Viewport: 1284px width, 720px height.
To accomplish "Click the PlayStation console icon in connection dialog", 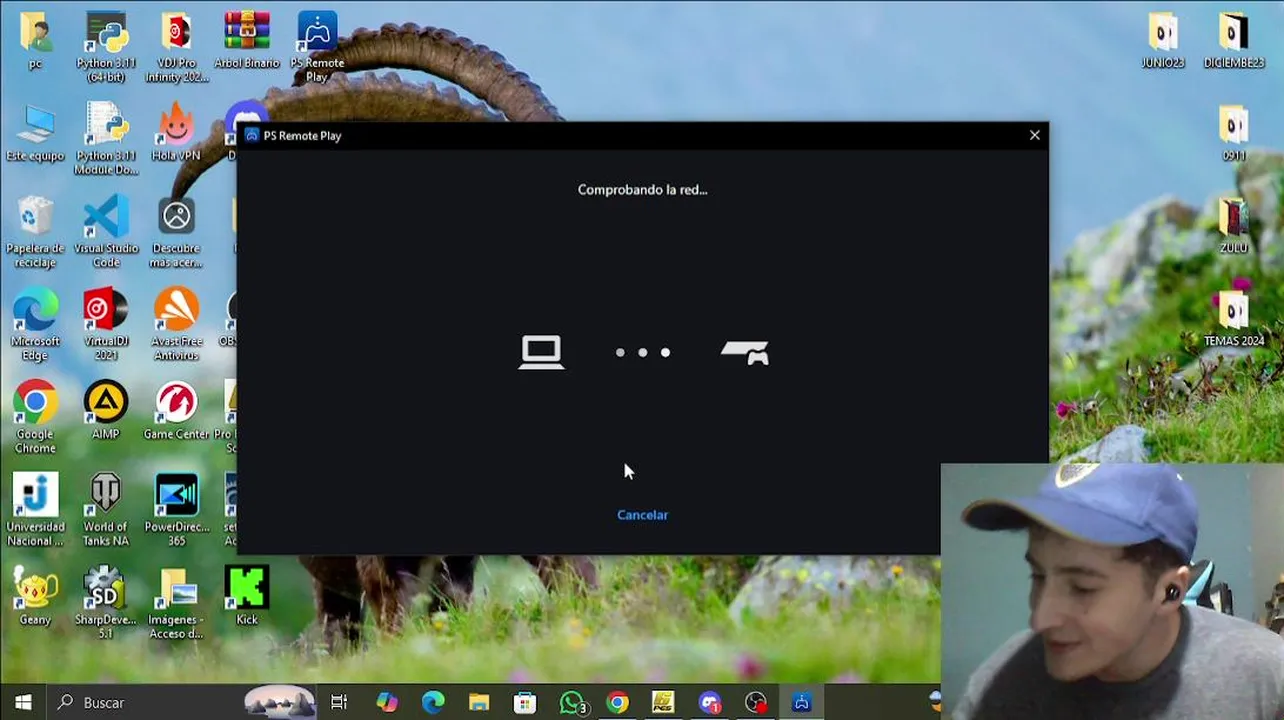I will [x=745, y=352].
